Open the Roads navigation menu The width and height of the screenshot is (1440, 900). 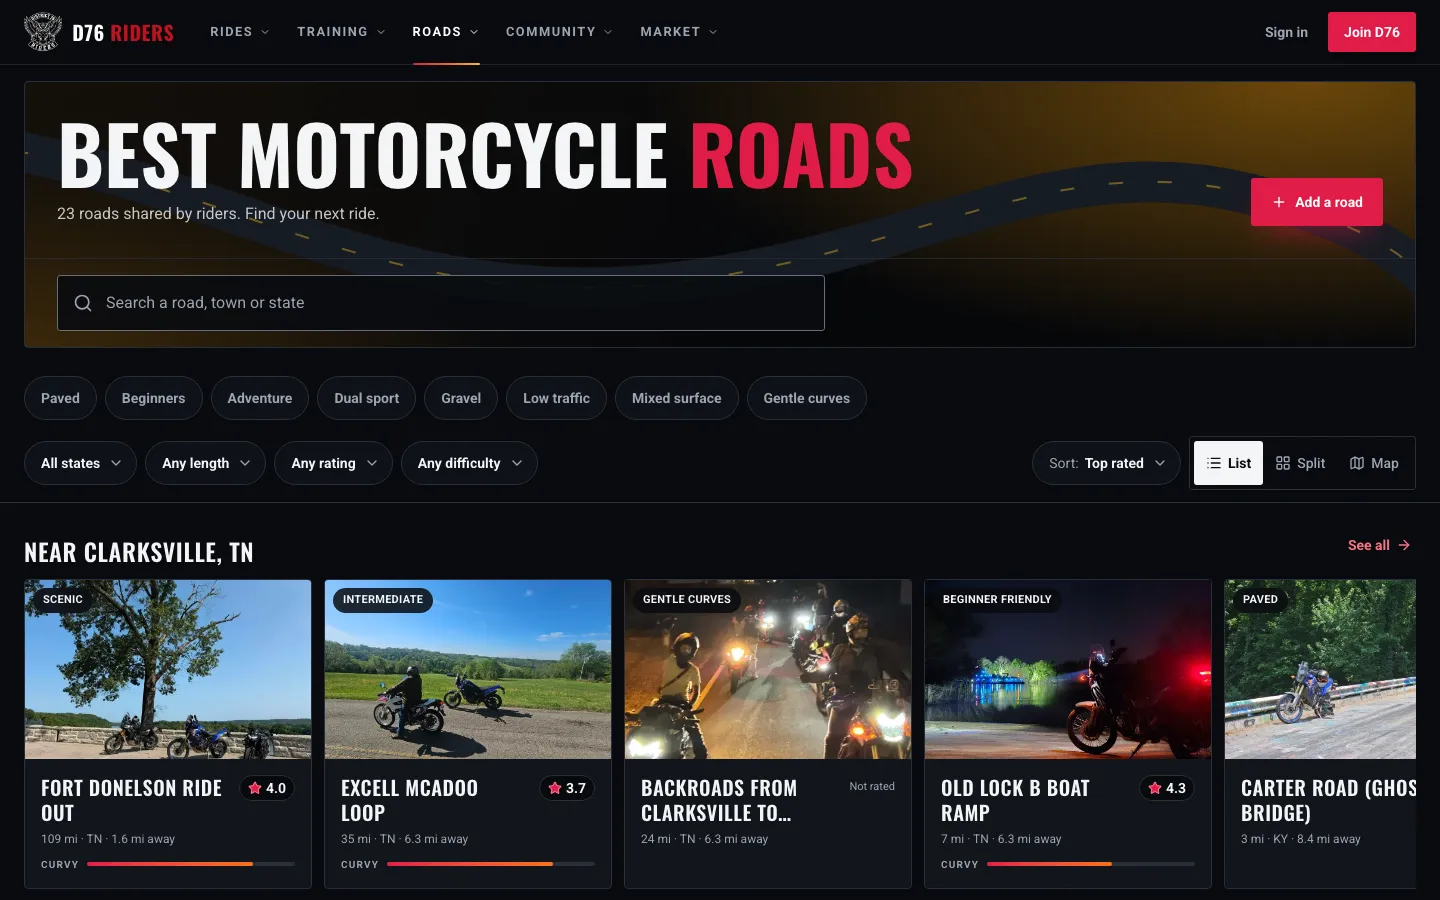[x=446, y=32]
